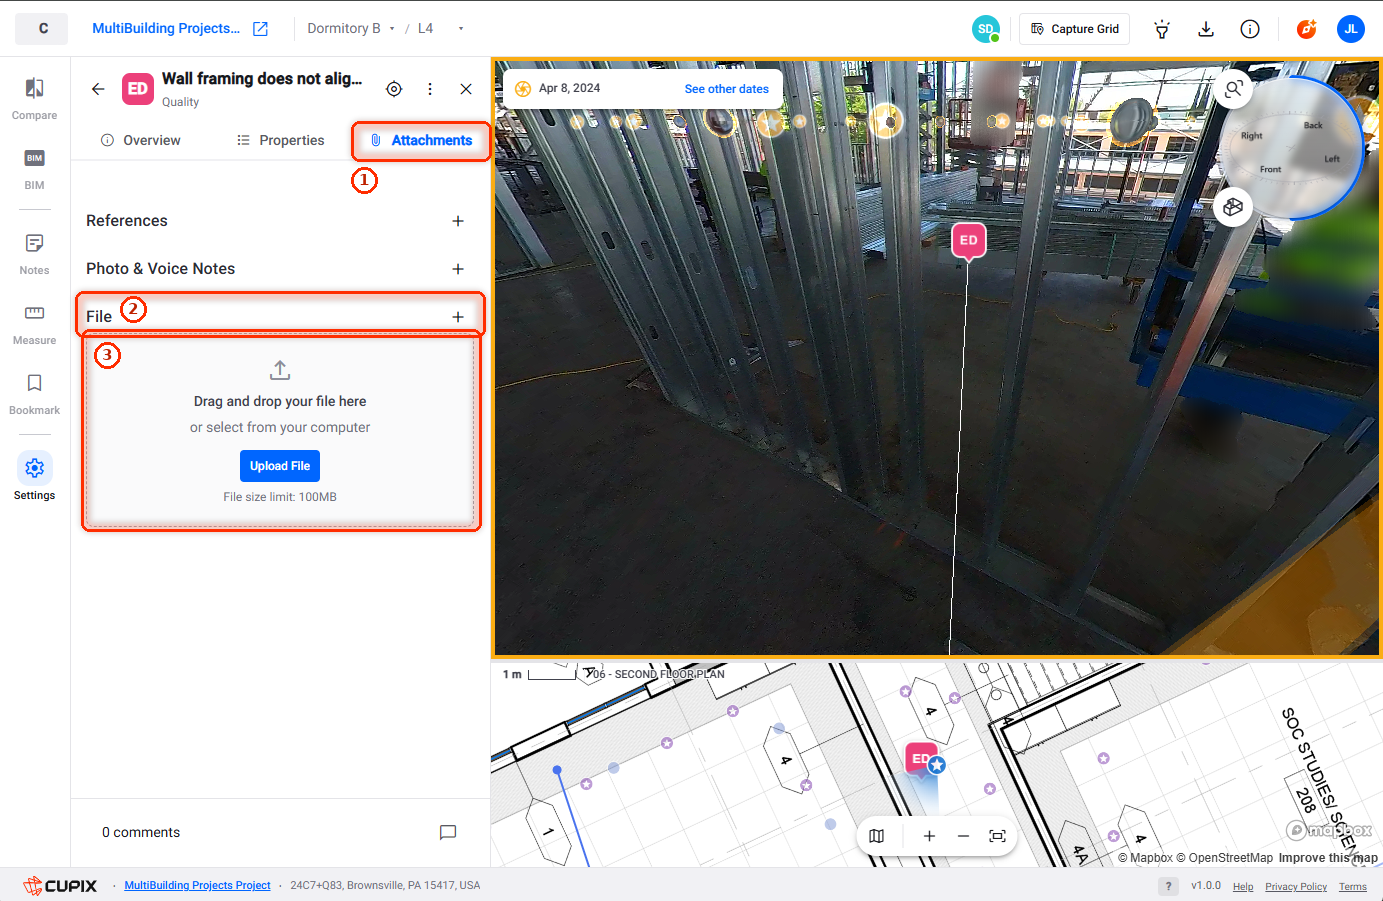Zoom out on the floor plan

point(963,836)
